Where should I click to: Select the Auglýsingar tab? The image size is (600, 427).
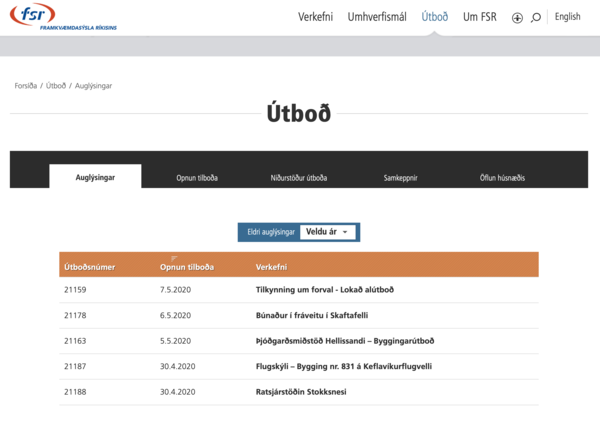coord(96,177)
